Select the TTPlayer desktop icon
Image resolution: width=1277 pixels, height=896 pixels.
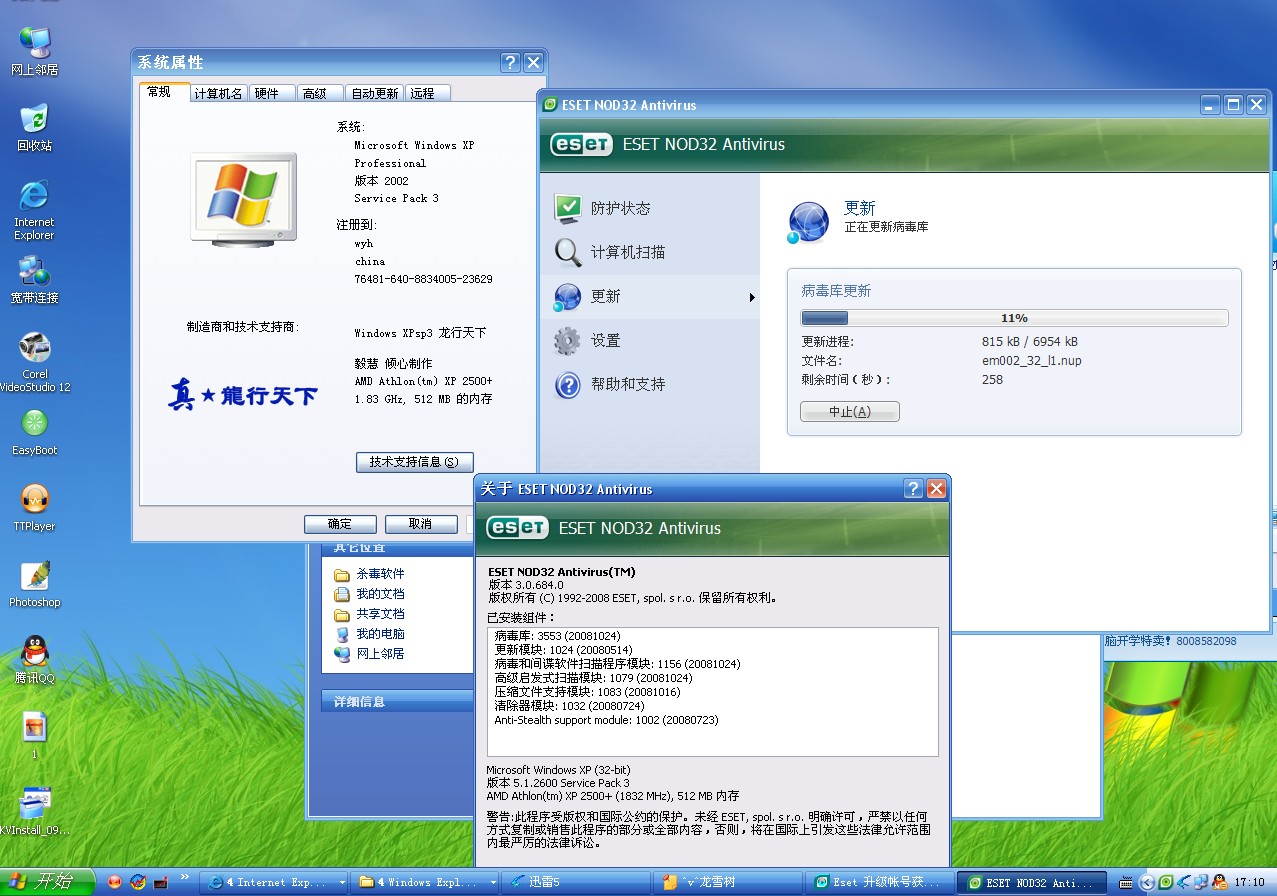point(35,508)
